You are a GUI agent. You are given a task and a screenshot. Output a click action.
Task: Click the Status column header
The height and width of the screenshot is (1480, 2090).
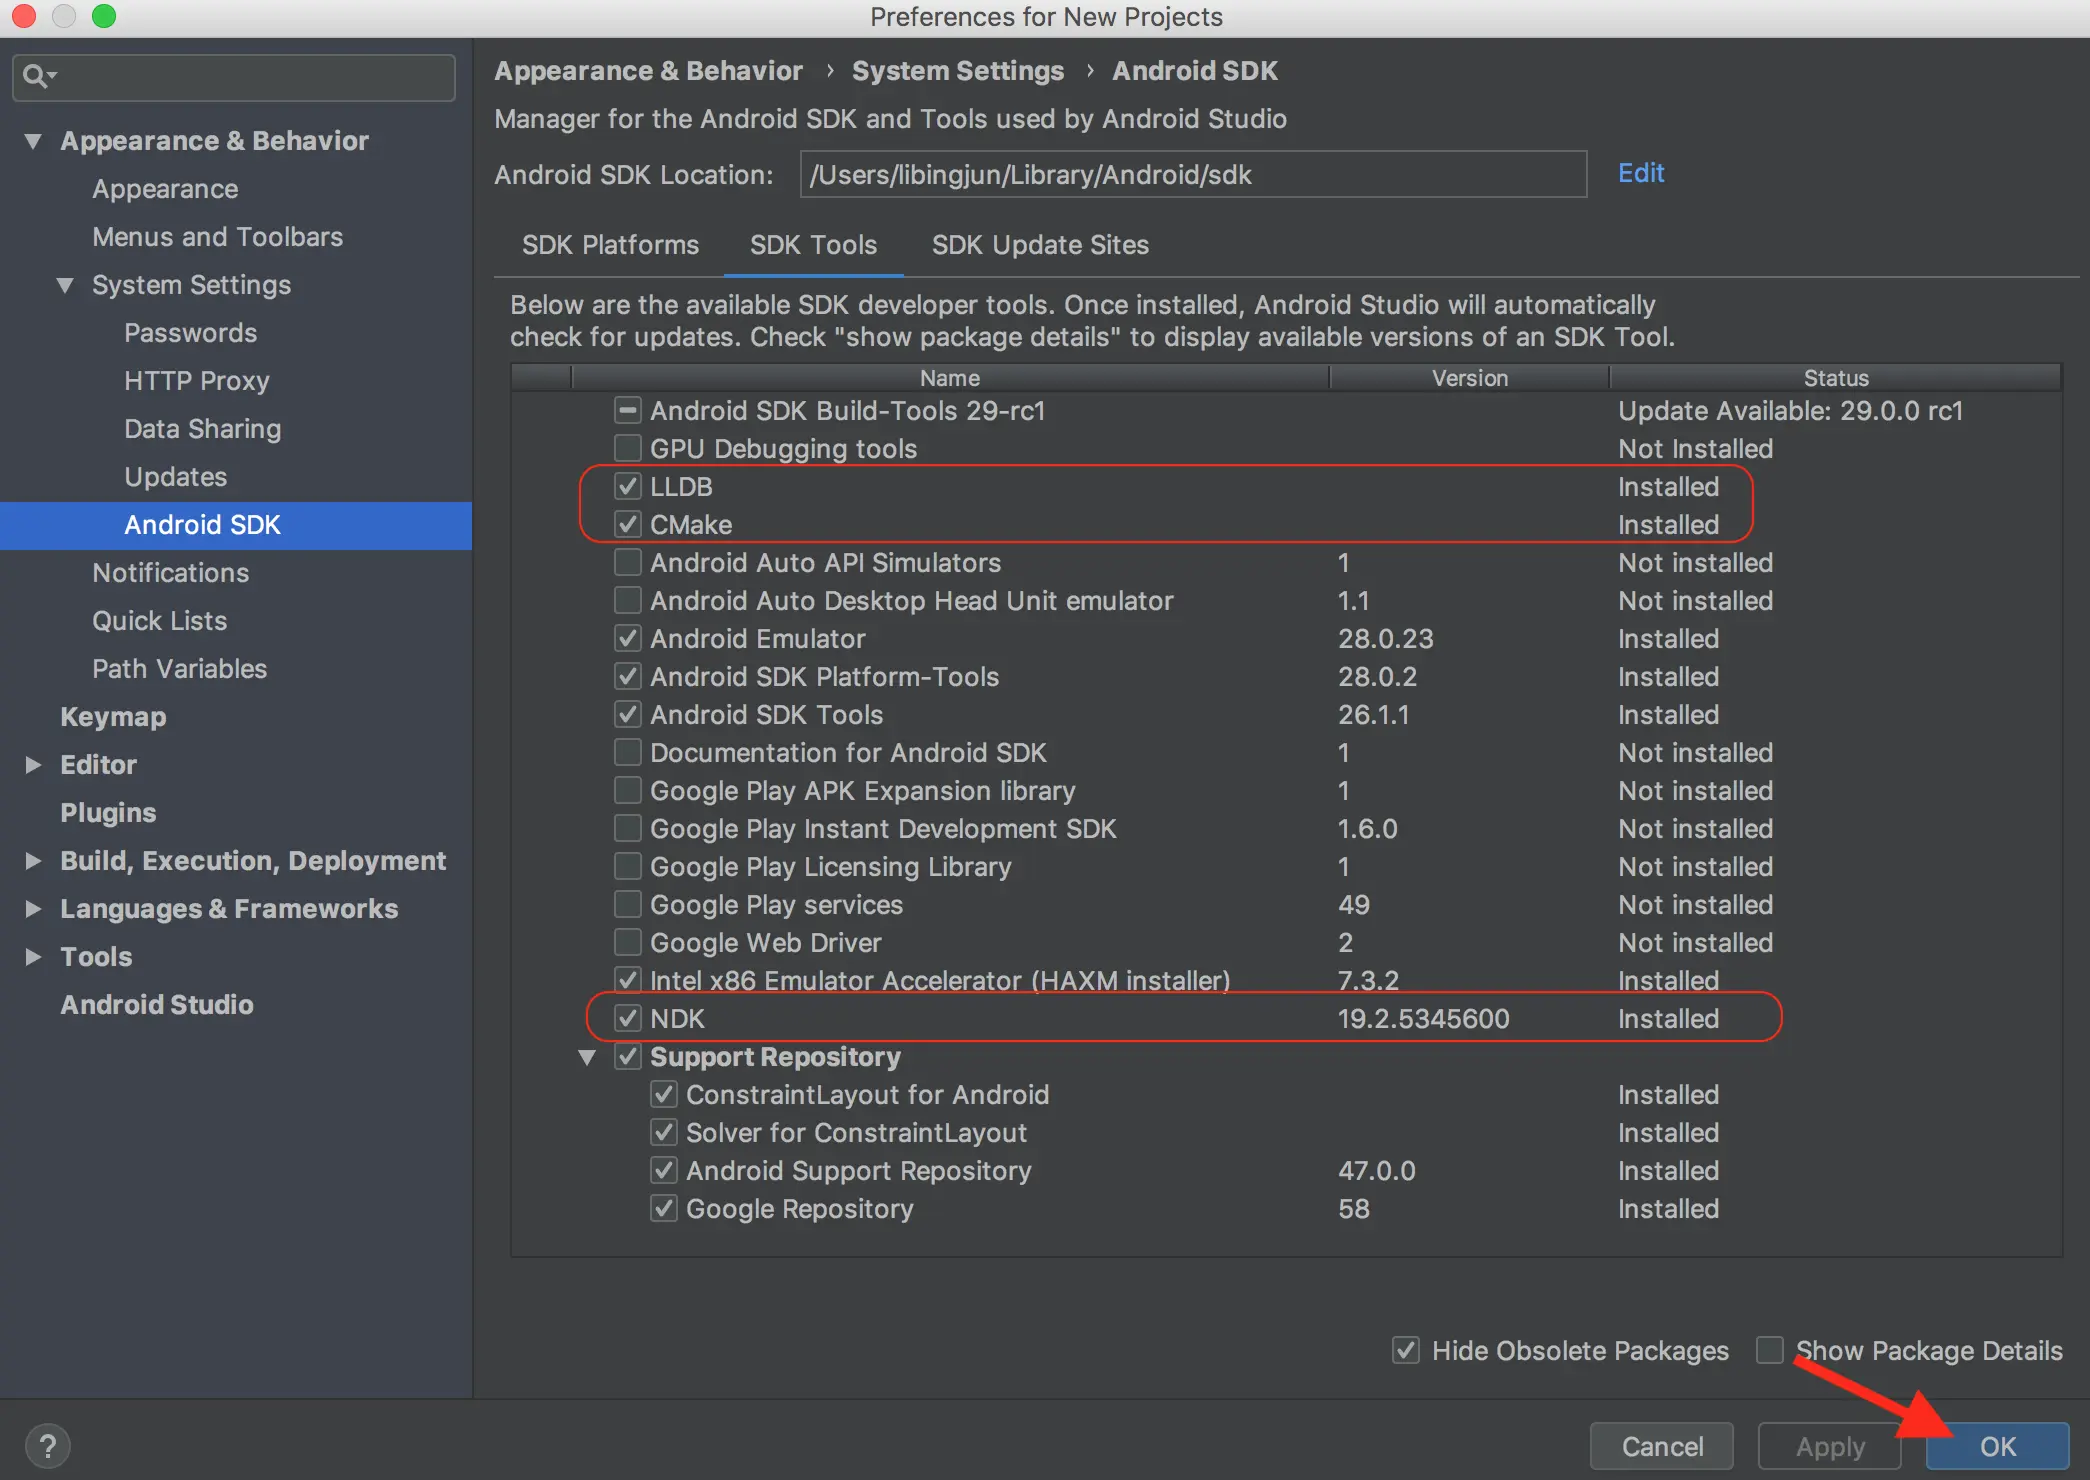pyautogui.click(x=1835, y=378)
